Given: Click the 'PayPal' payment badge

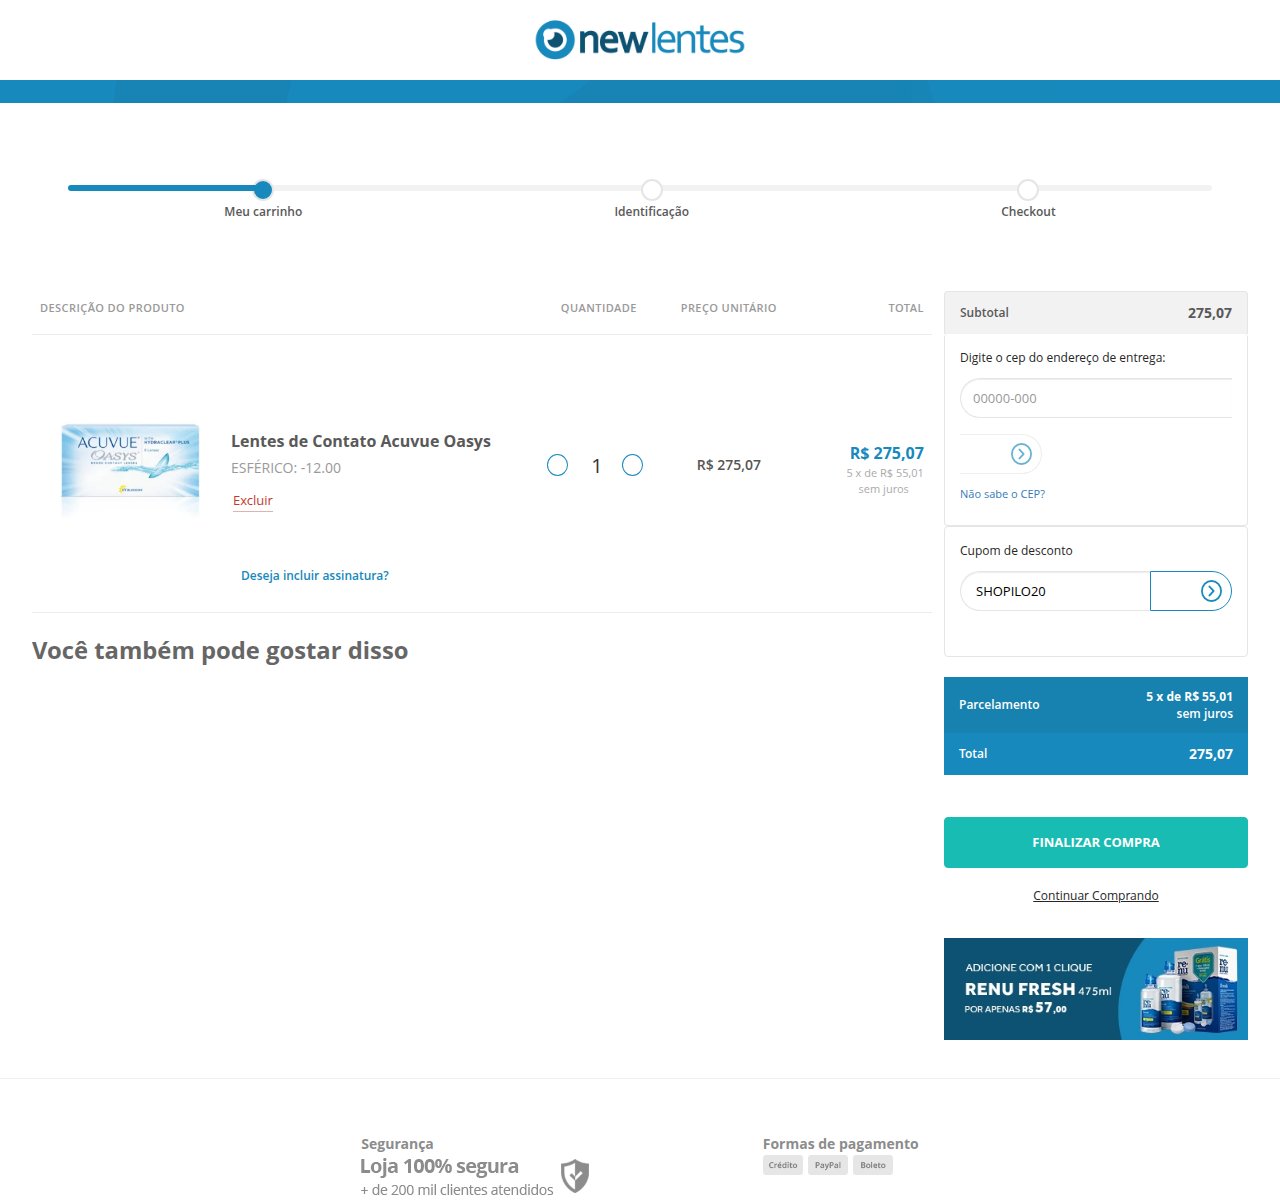Looking at the screenshot, I should tap(828, 1165).
